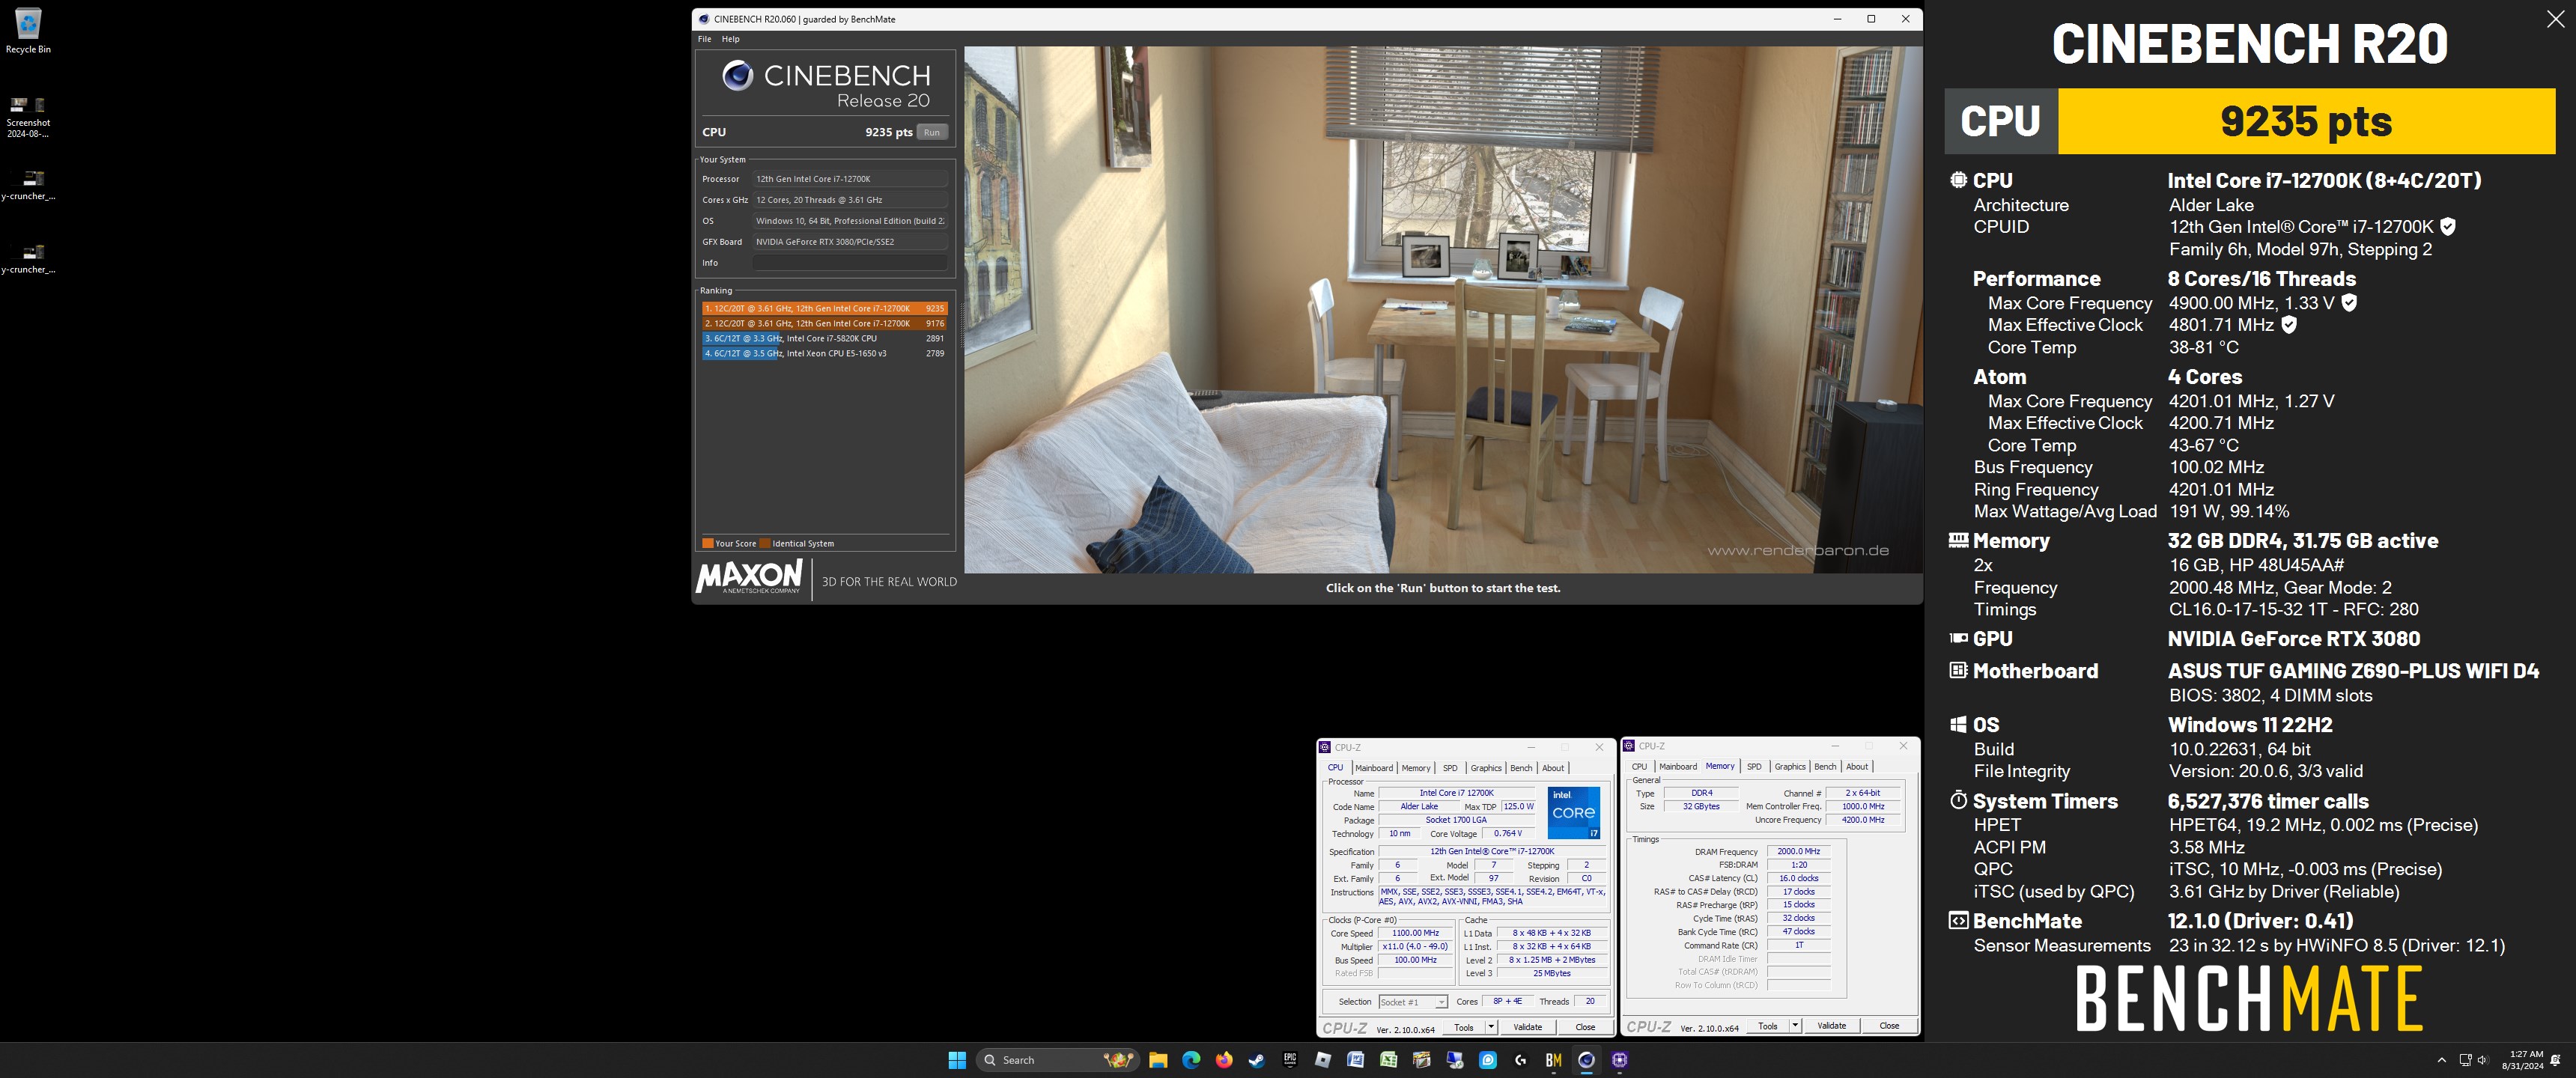Open Recycle Bin on the desktop
The height and width of the screenshot is (1078, 2576).
click(x=28, y=30)
